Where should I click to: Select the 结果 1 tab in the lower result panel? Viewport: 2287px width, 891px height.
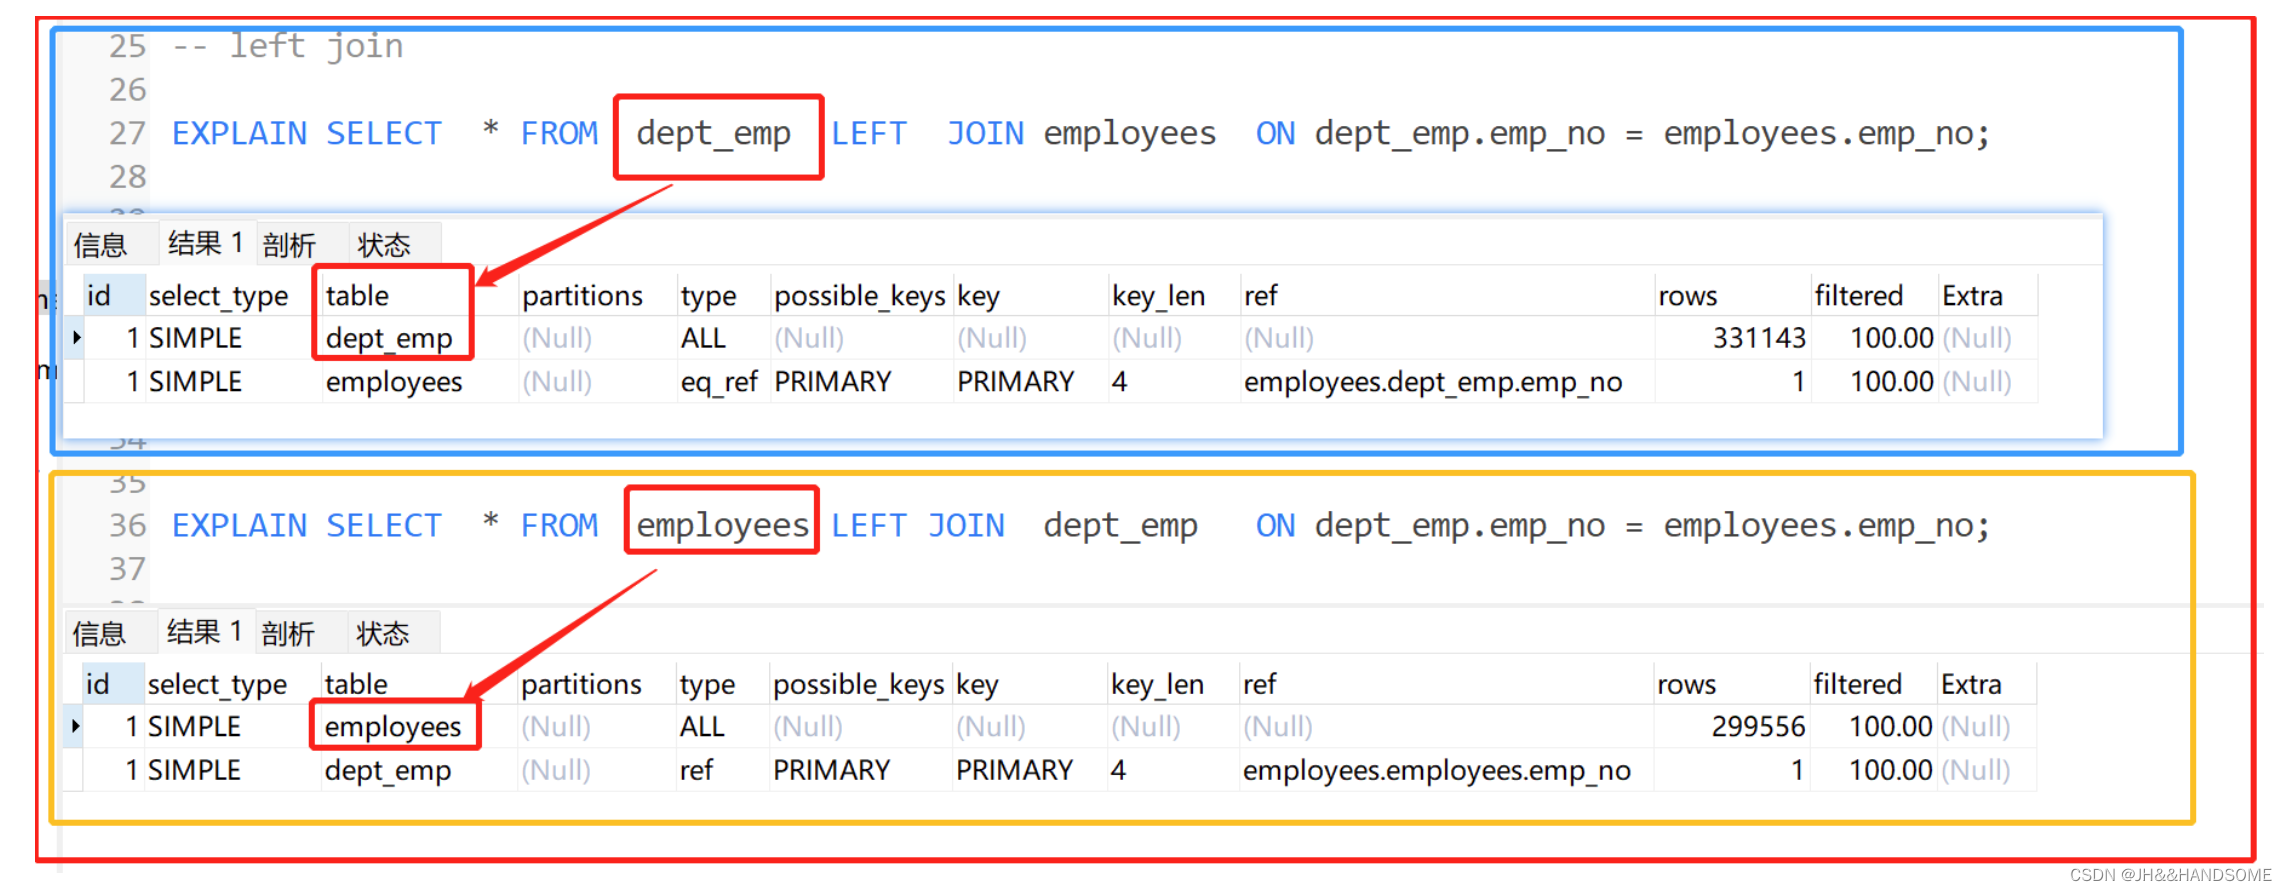pyautogui.click(x=205, y=631)
